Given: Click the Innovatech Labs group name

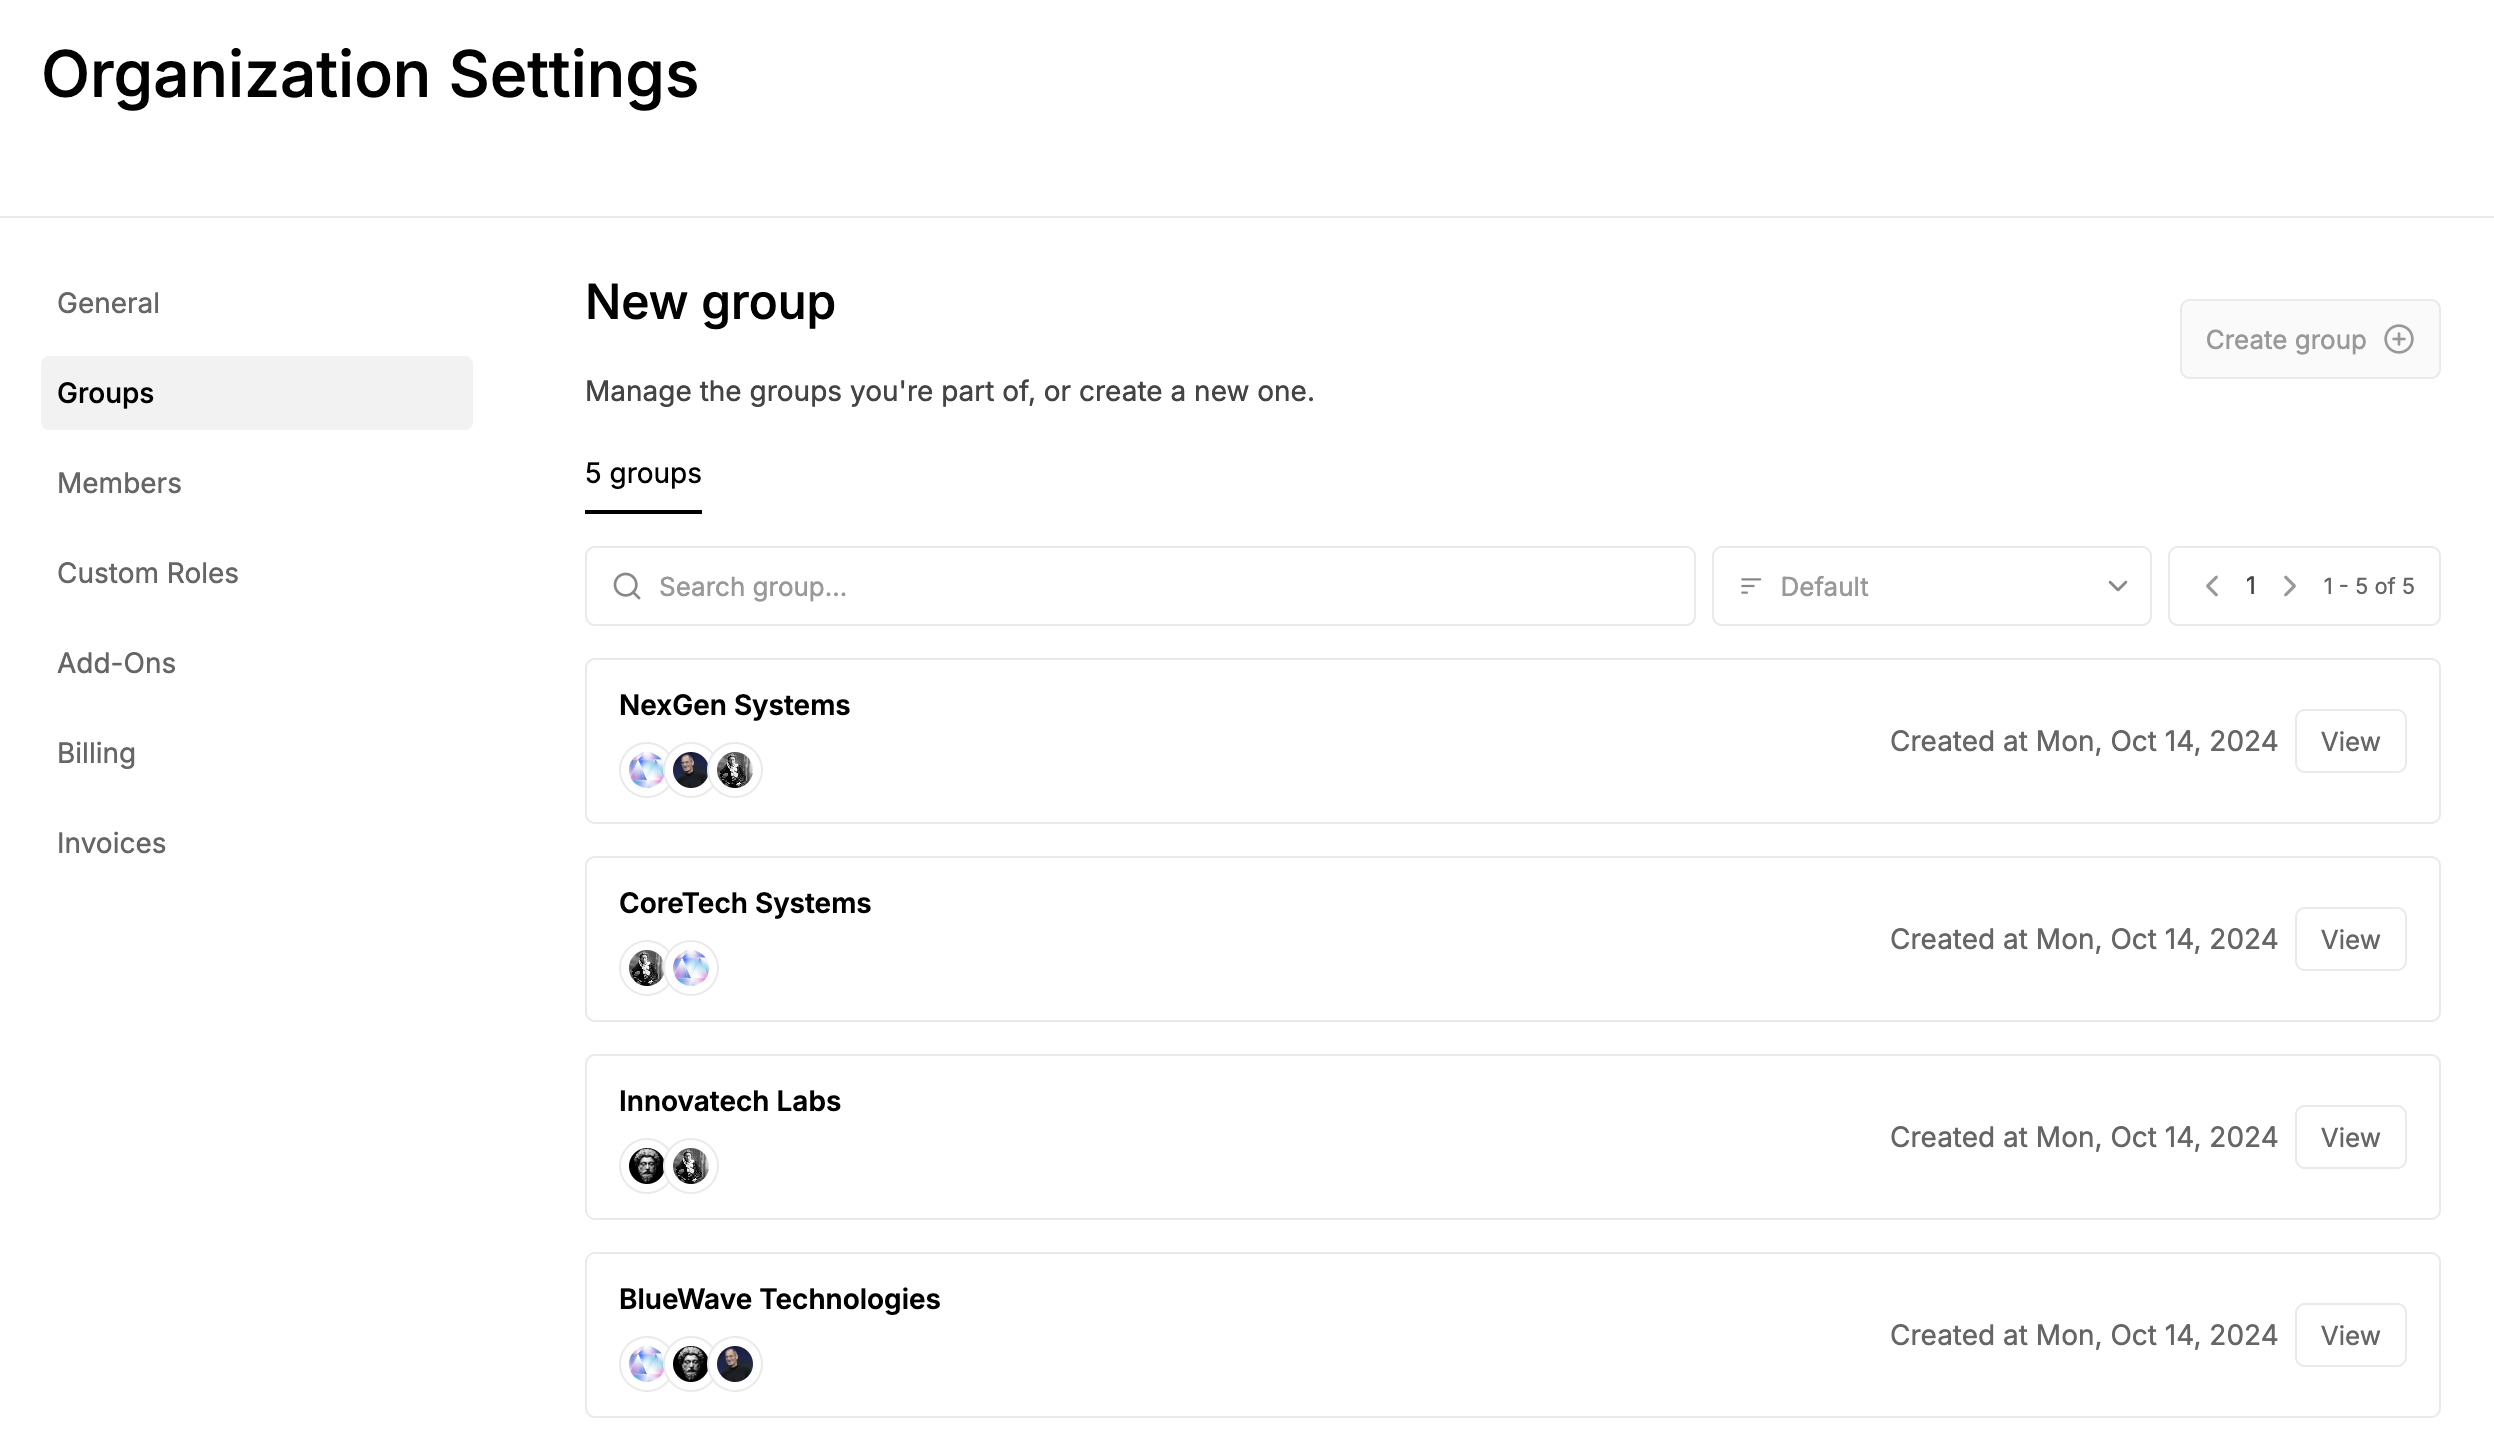Looking at the screenshot, I should click(x=730, y=1101).
